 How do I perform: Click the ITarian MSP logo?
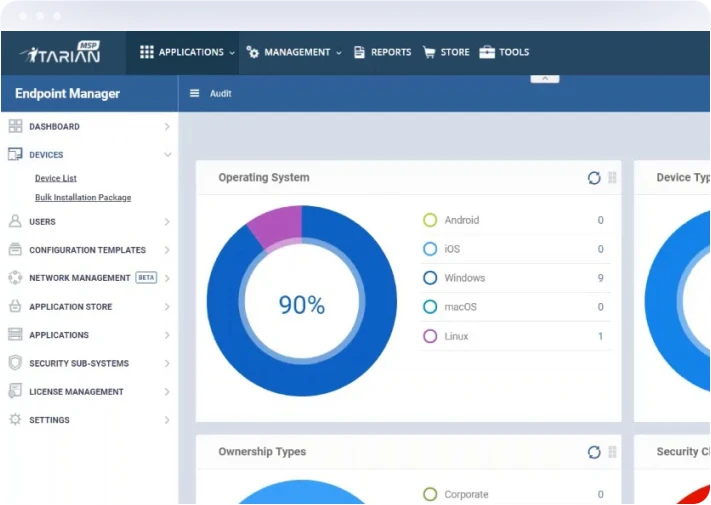[x=60, y=52]
